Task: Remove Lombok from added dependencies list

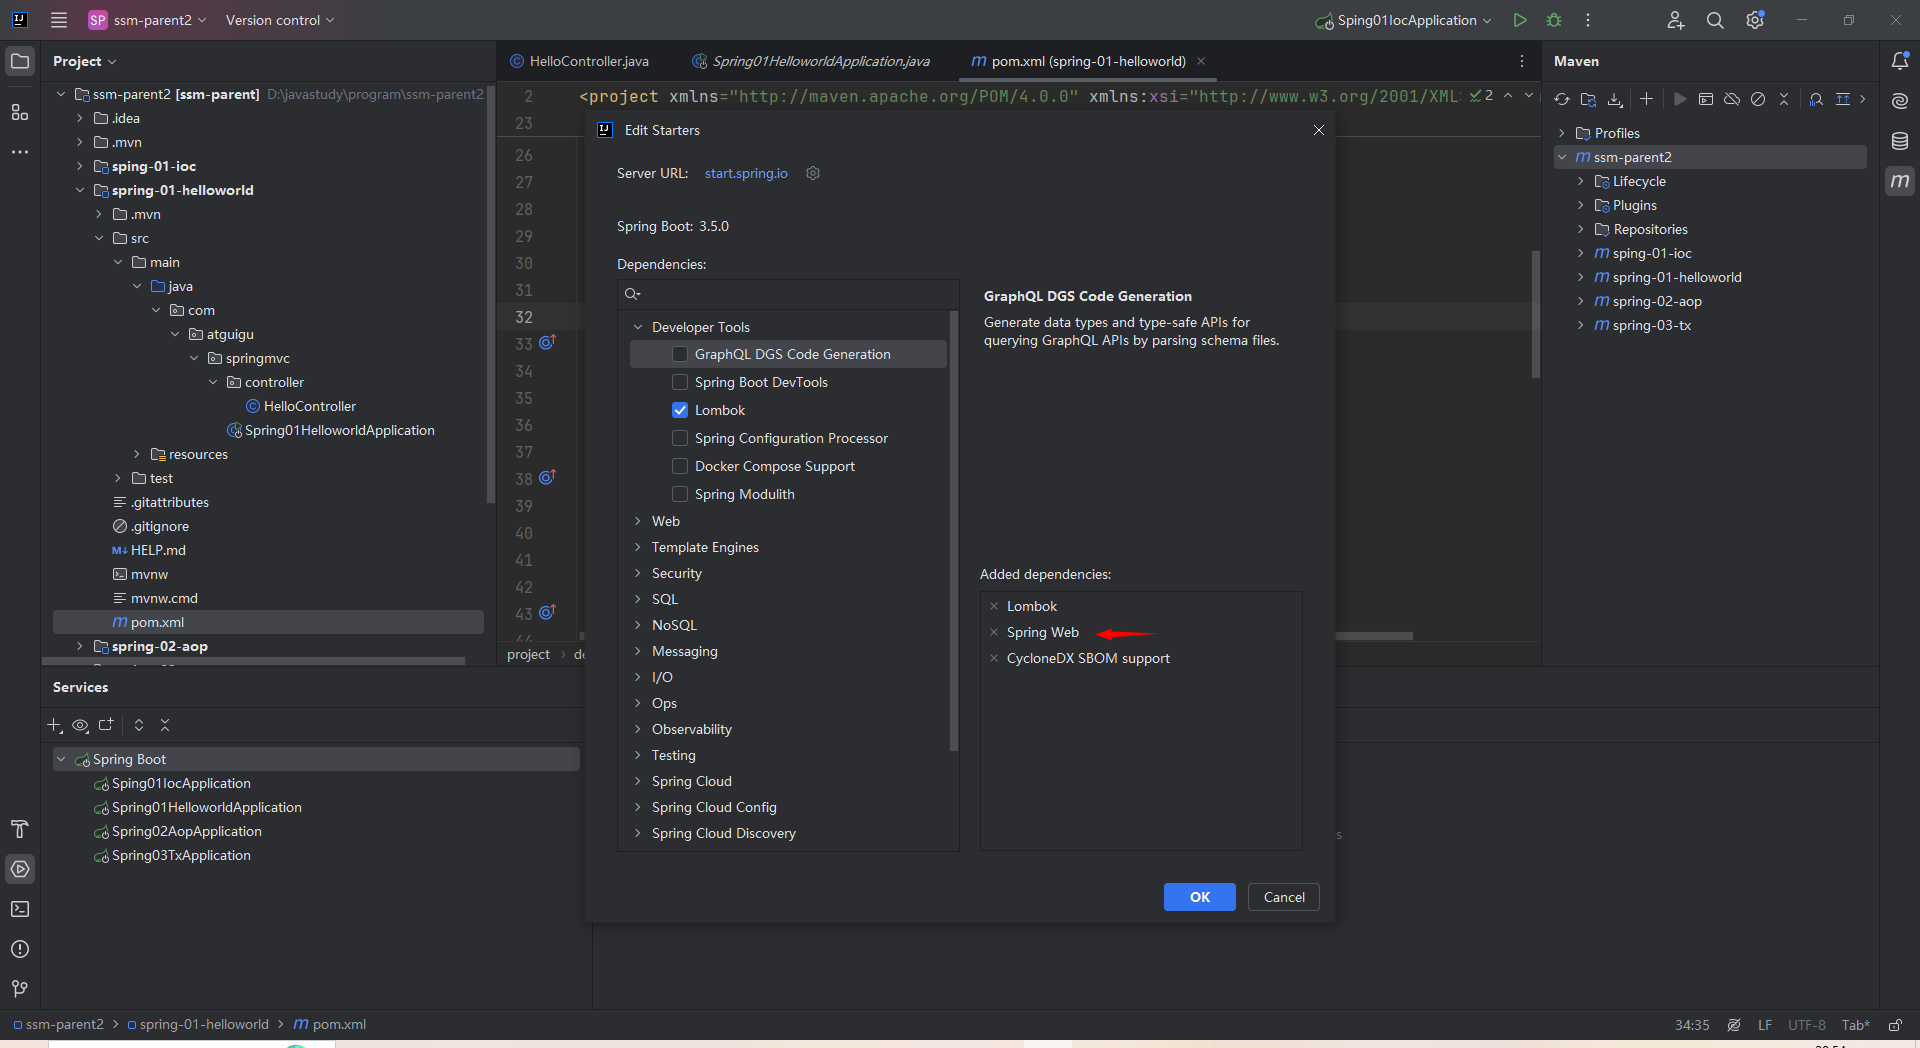Action: click(x=994, y=606)
